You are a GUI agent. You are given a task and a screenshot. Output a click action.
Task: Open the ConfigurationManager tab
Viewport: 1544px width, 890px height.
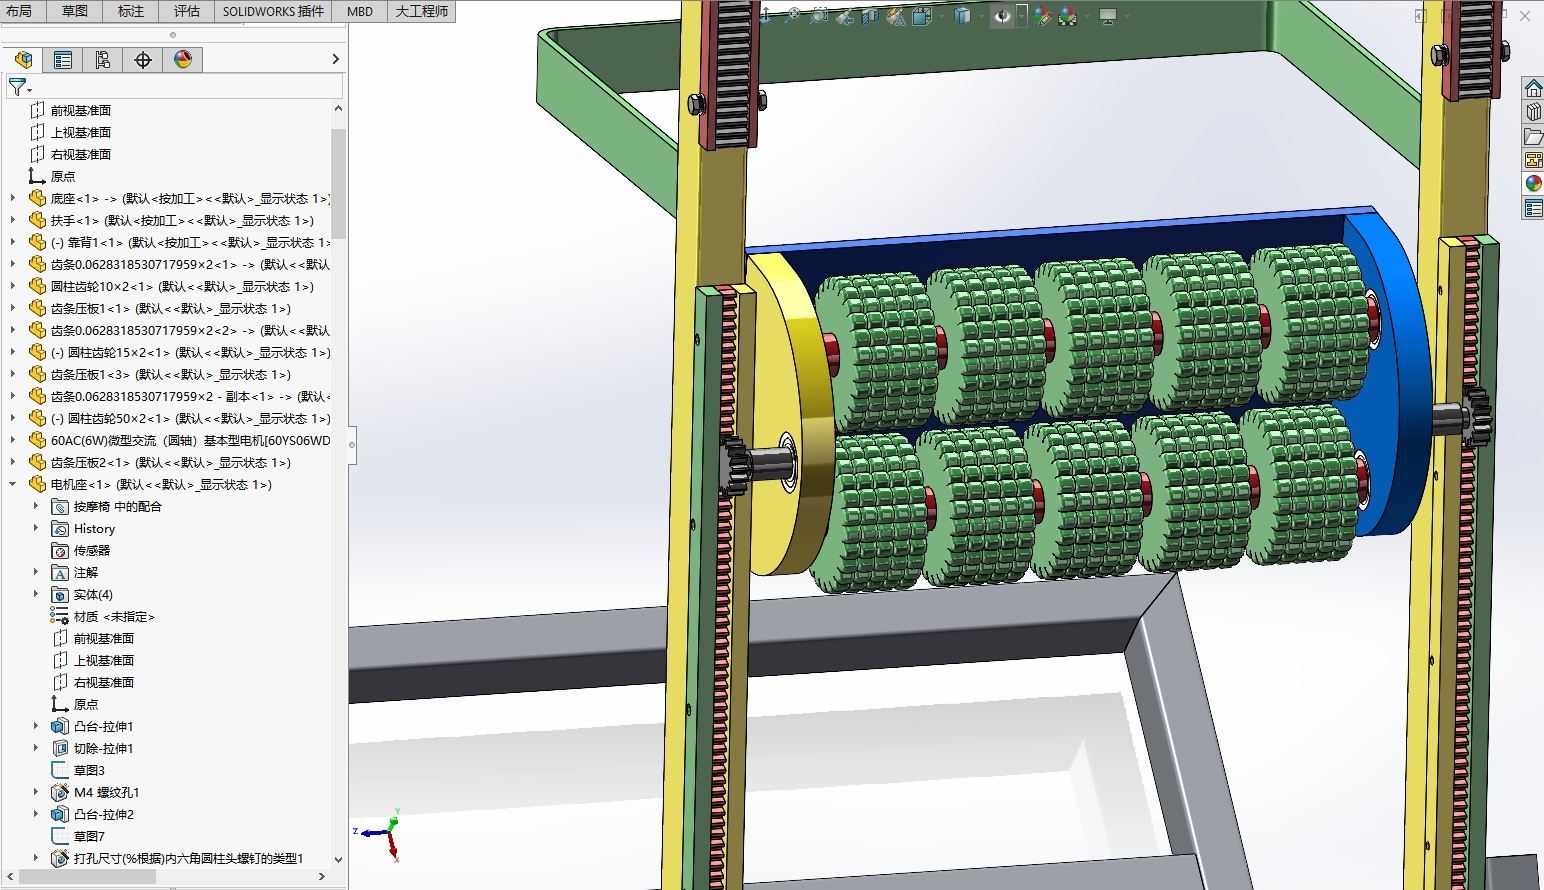point(103,60)
